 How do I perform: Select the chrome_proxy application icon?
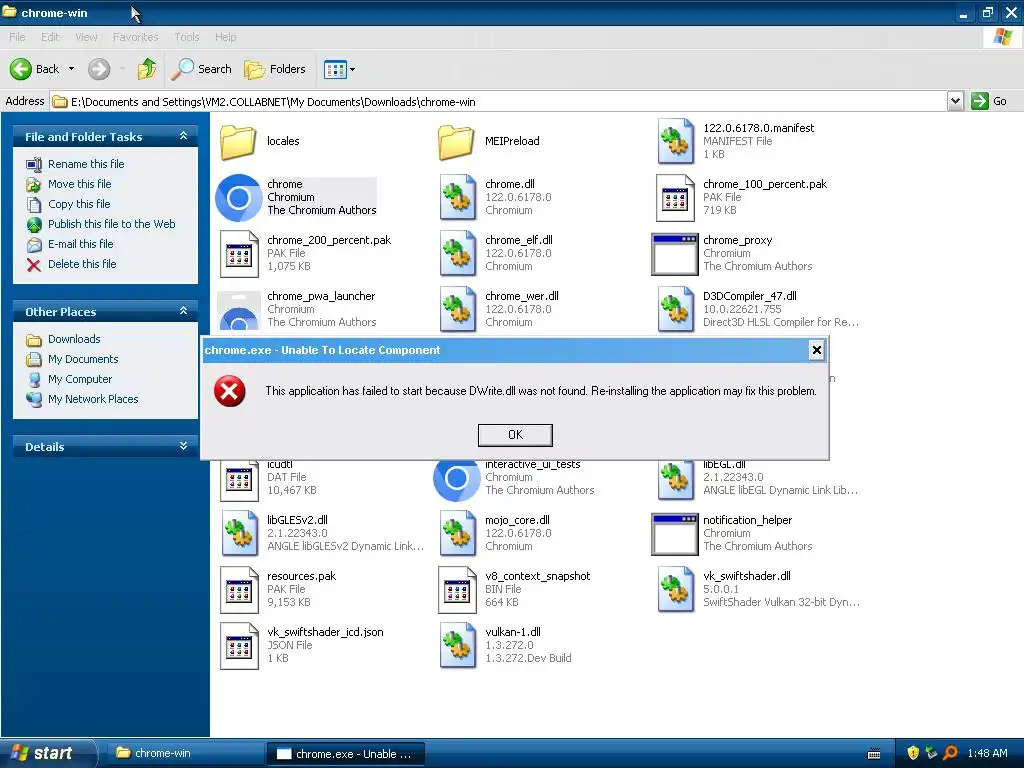click(x=675, y=254)
